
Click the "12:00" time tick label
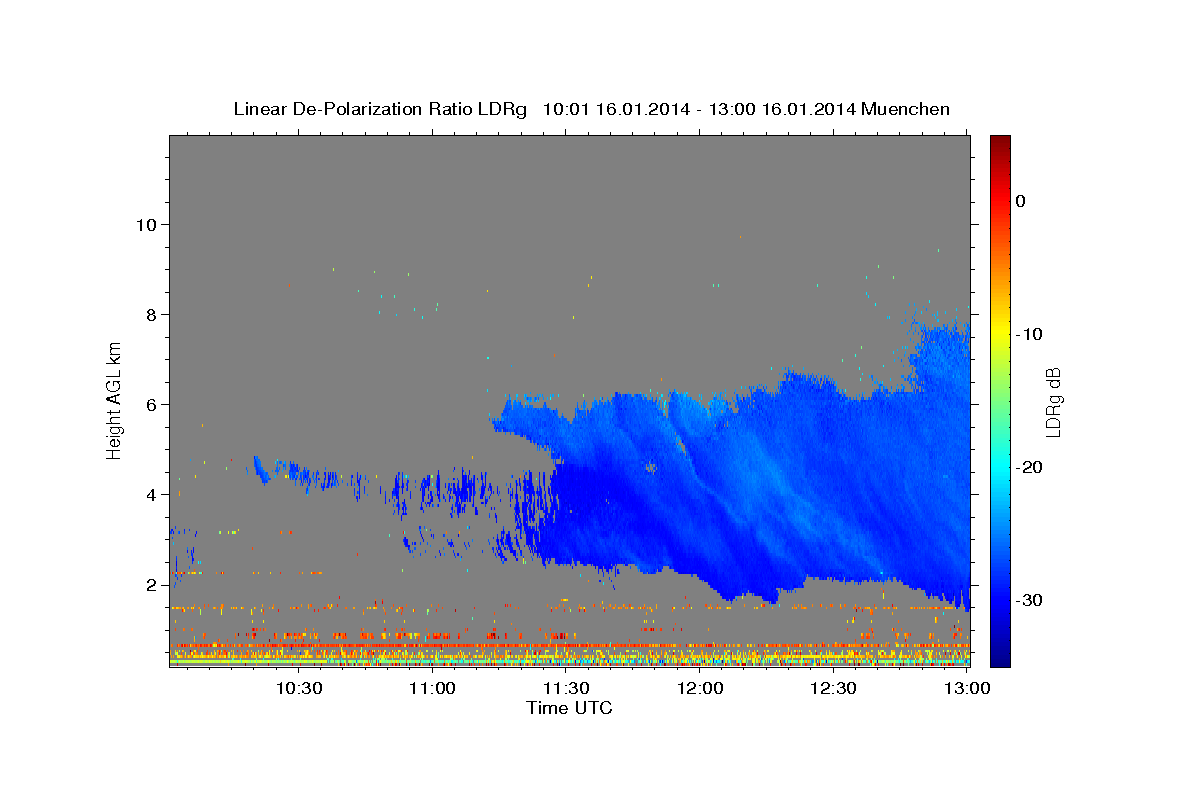[700, 689]
